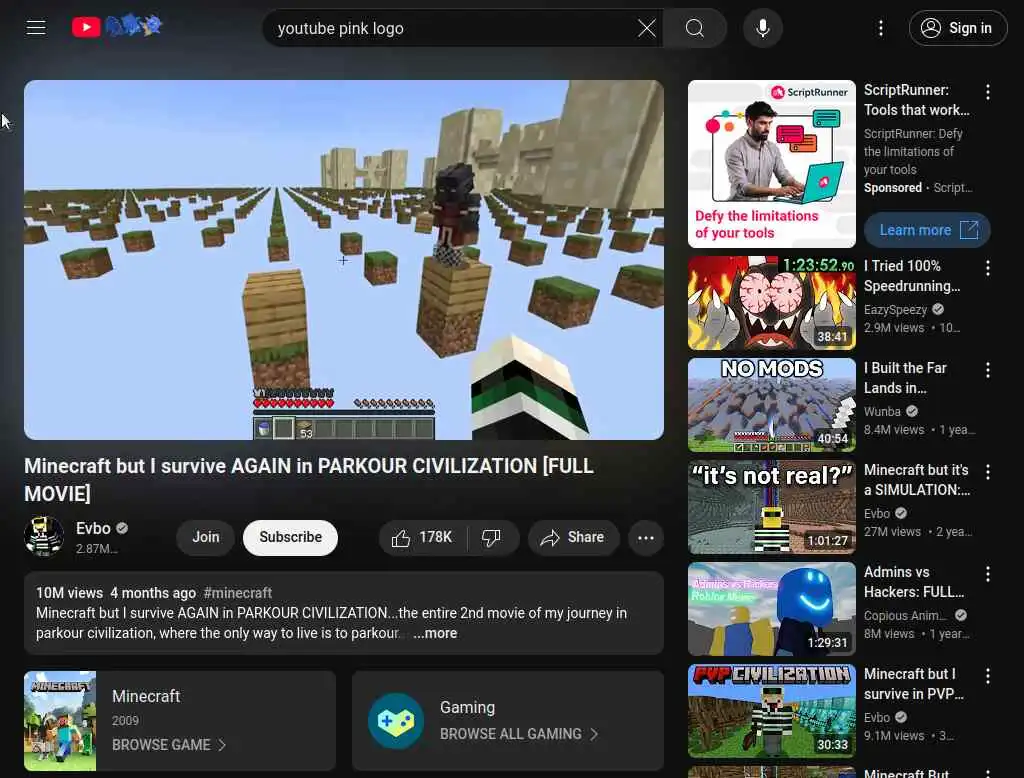The width and height of the screenshot is (1024, 778).
Task: Share this video
Action: tap(573, 538)
